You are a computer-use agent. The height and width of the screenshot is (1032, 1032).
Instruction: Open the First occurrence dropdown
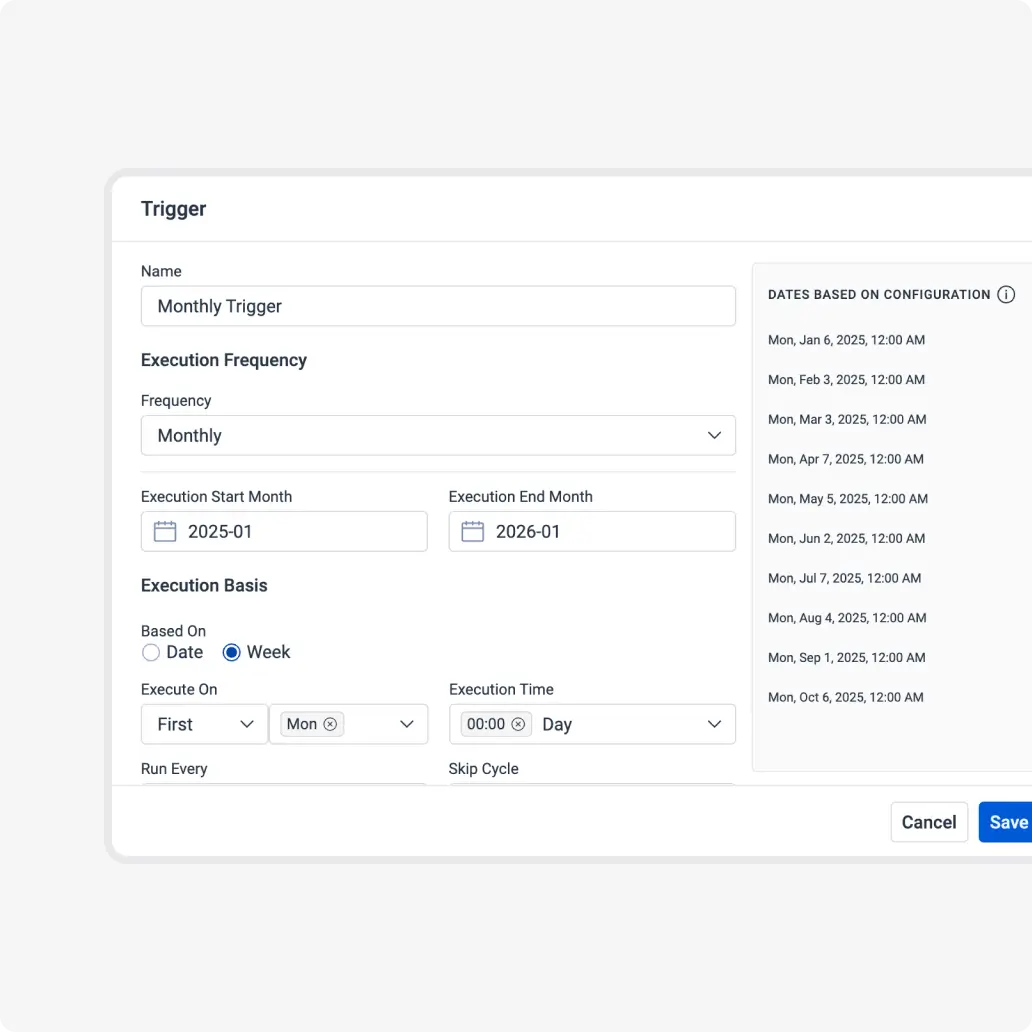tap(246, 724)
